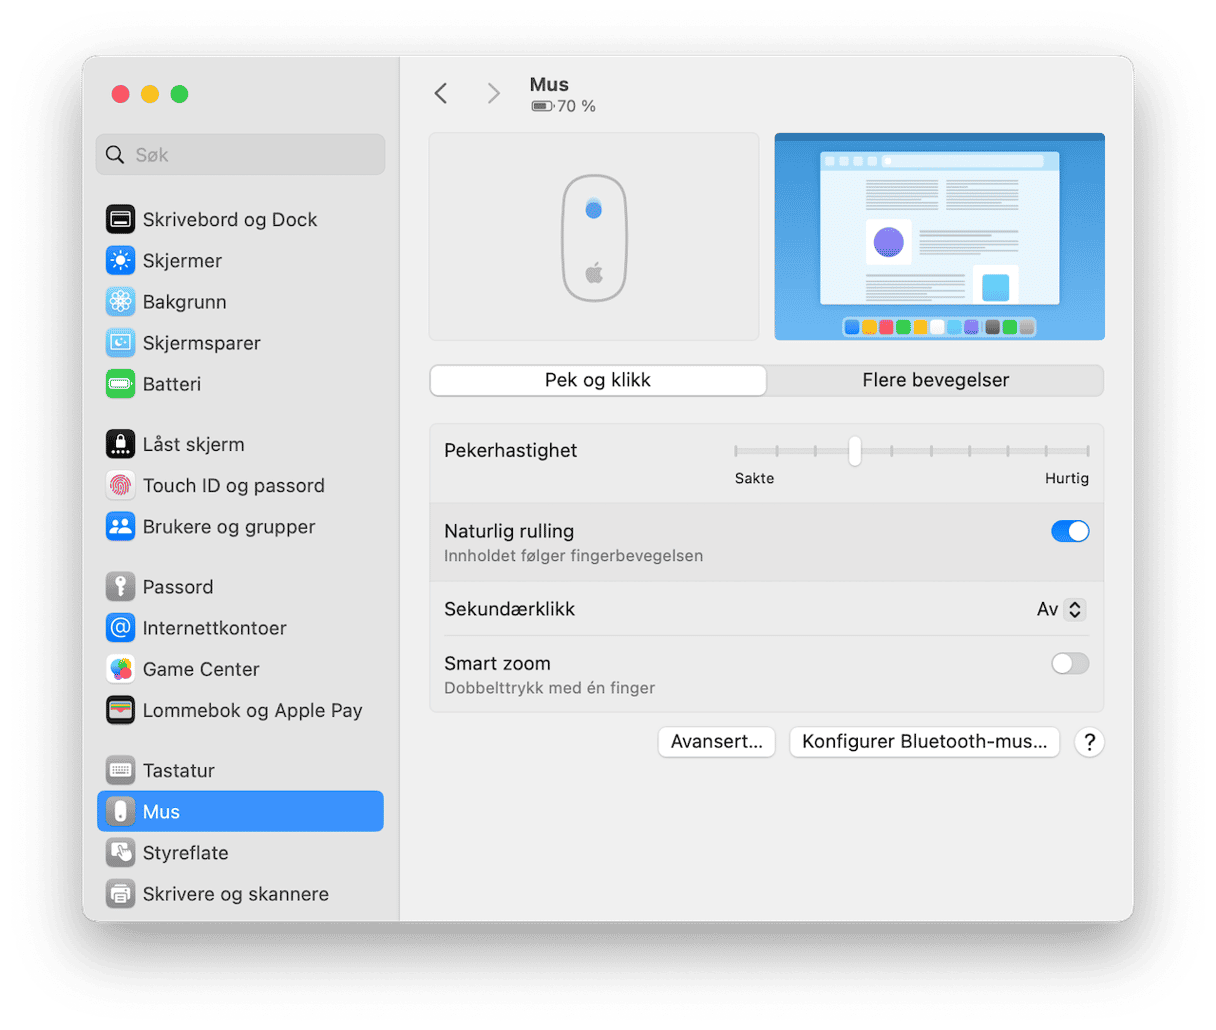The image size is (1216, 1030).
Task: Select Skrivere og skannere label
Action: [235, 893]
